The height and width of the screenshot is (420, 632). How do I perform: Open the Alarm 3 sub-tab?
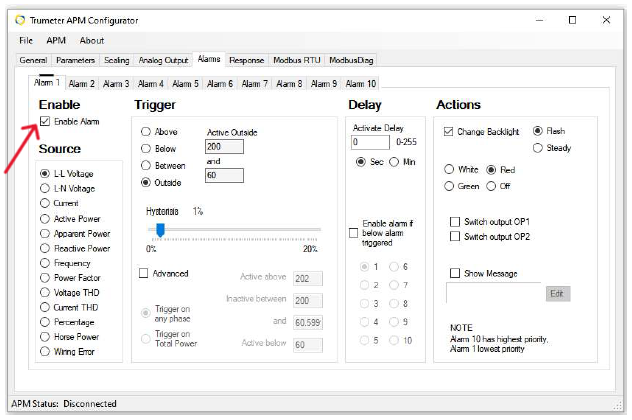116,83
